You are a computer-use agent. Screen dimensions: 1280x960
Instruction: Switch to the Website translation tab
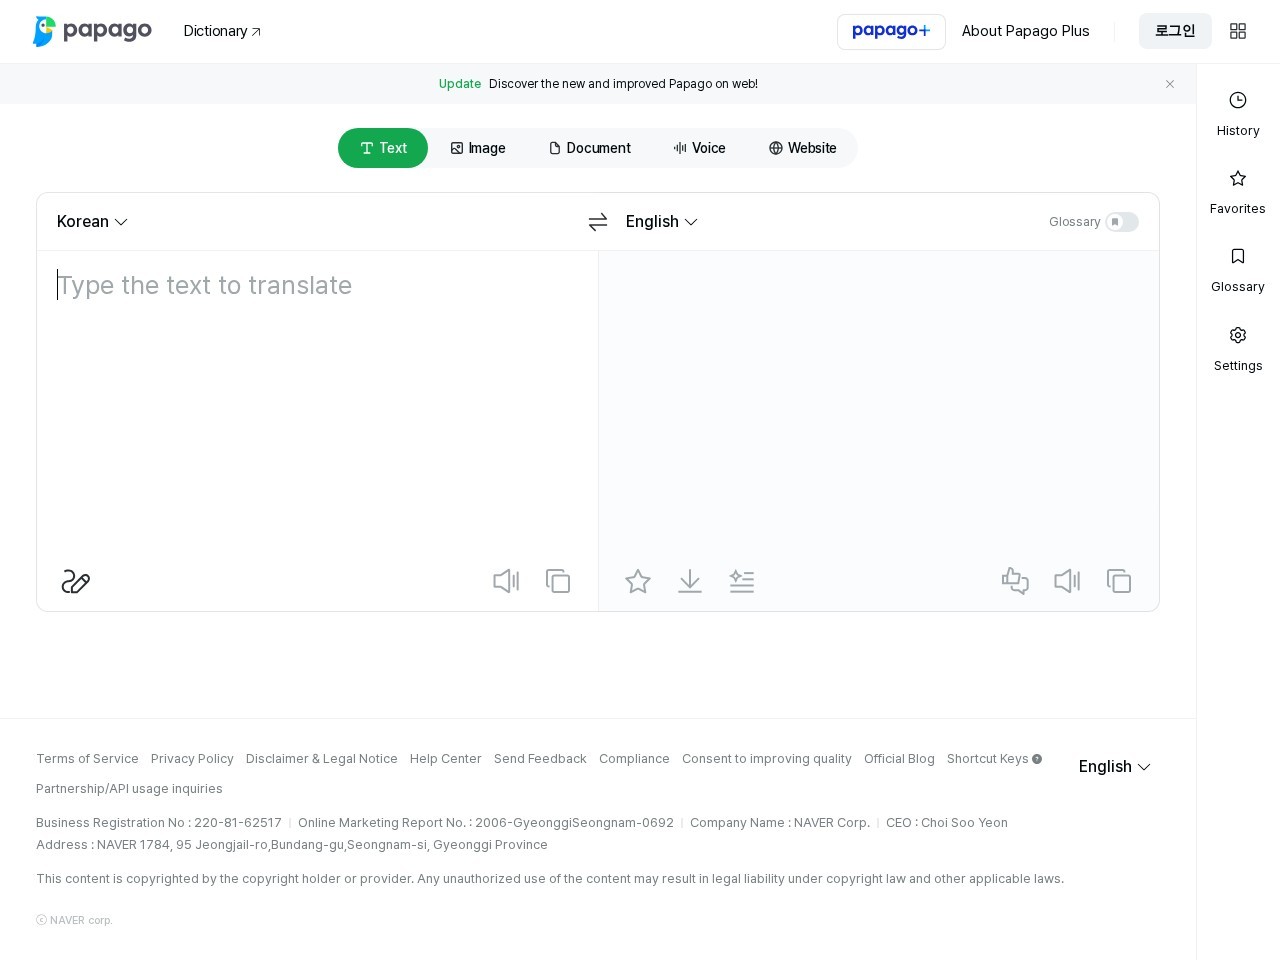tap(803, 148)
